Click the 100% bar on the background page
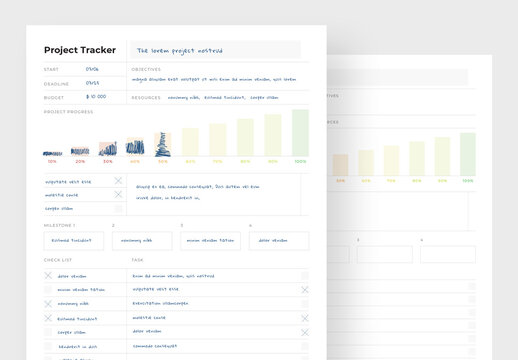 click(468, 154)
